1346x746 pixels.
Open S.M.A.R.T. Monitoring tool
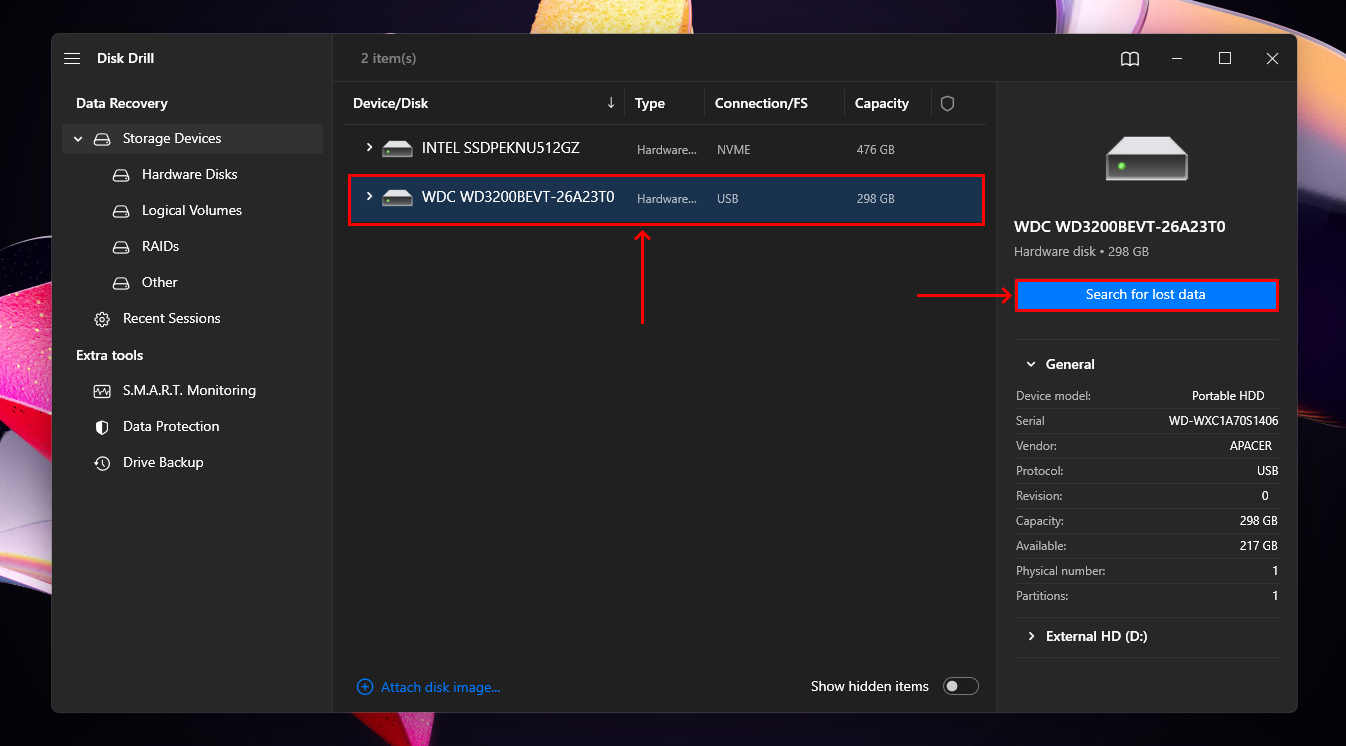pyautogui.click(x=189, y=390)
